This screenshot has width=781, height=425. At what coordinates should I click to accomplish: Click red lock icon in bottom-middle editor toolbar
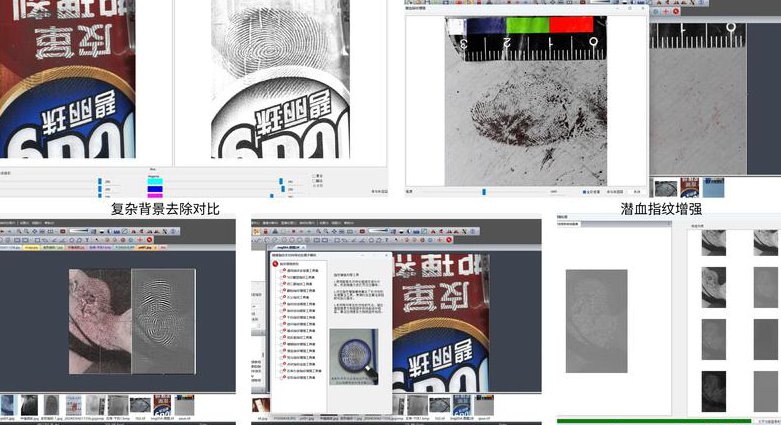265,231
